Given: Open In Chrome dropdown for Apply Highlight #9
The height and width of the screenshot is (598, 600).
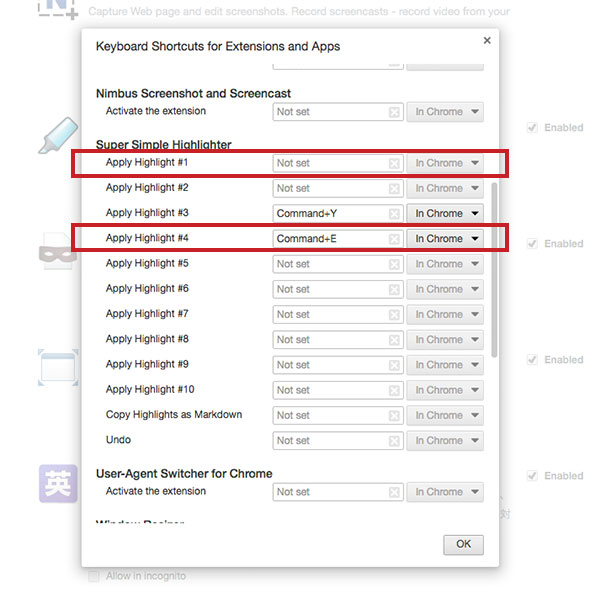Looking at the screenshot, I should (x=445, y=365).
